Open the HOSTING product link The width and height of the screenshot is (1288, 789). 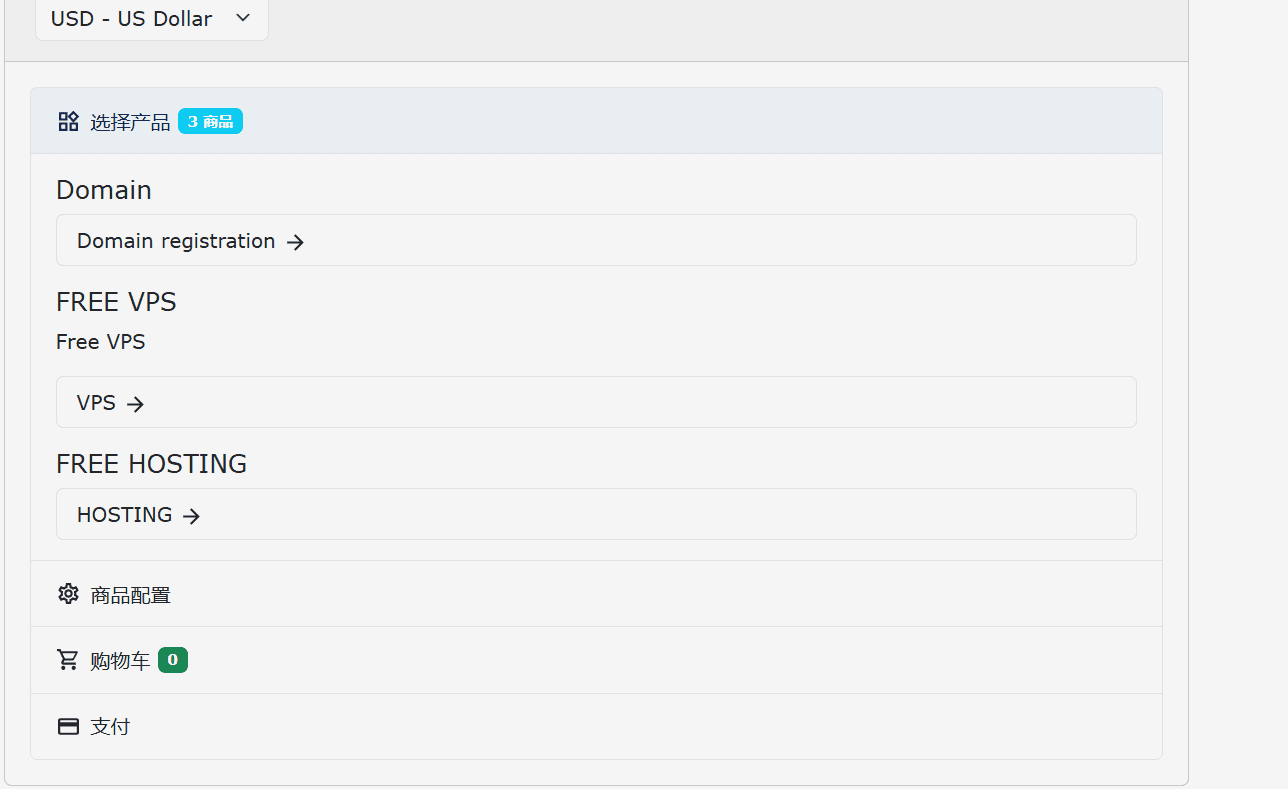(x=125, y=515)
